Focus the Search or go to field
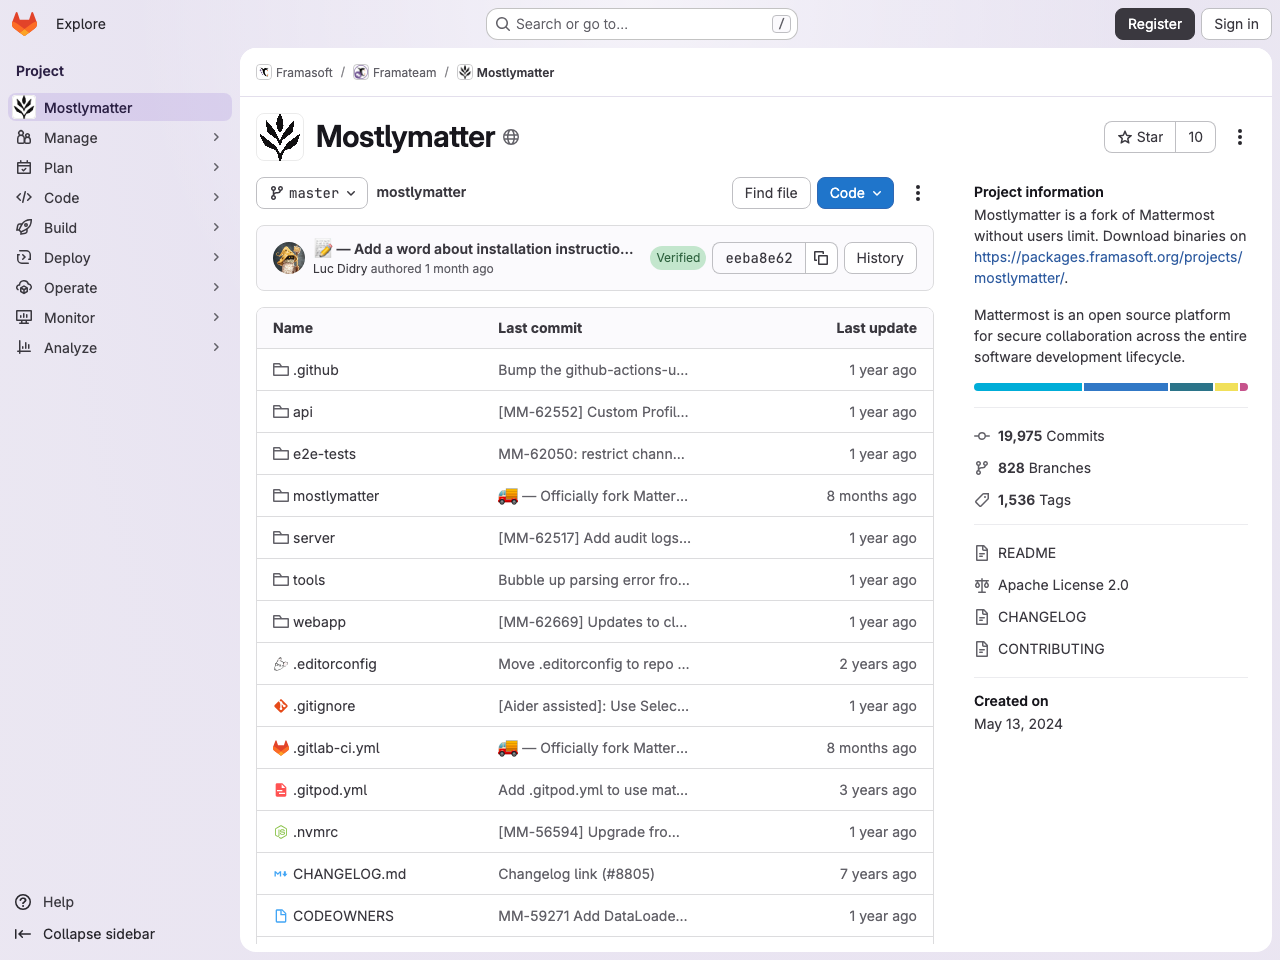The height and width of the screenshot is (960, 1280). click(x=640, y=23)
